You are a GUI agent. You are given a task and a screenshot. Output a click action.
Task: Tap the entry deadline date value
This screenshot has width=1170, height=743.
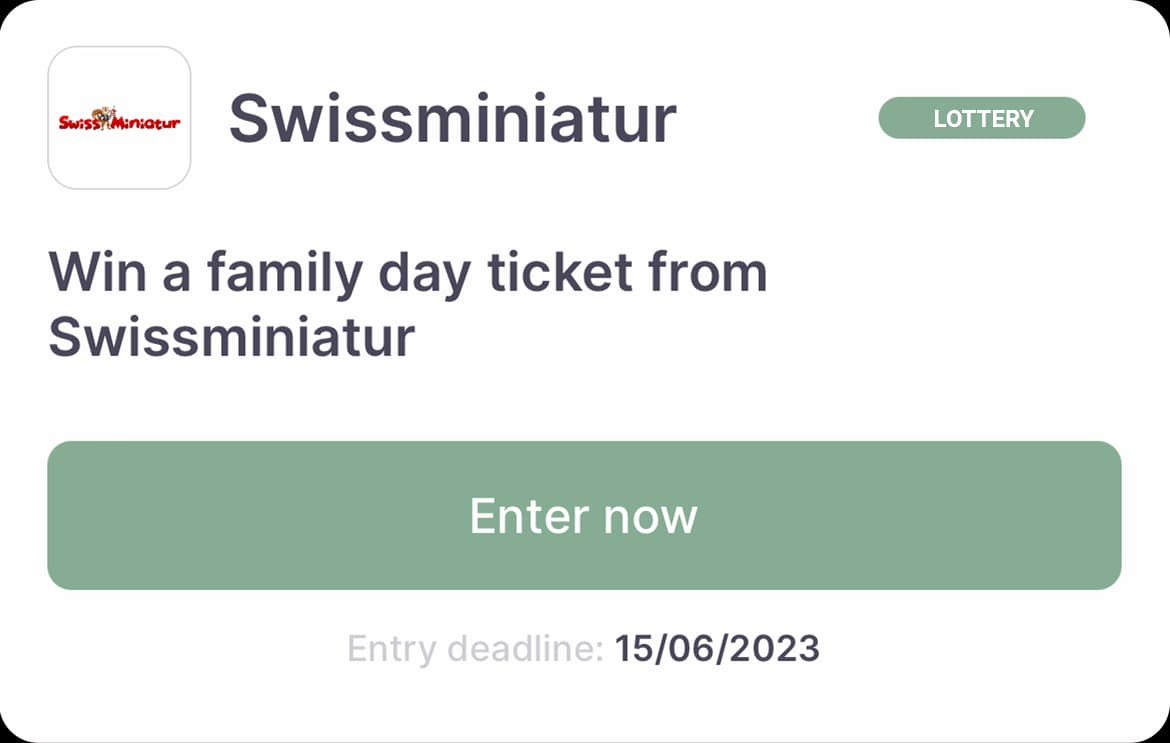717,648
